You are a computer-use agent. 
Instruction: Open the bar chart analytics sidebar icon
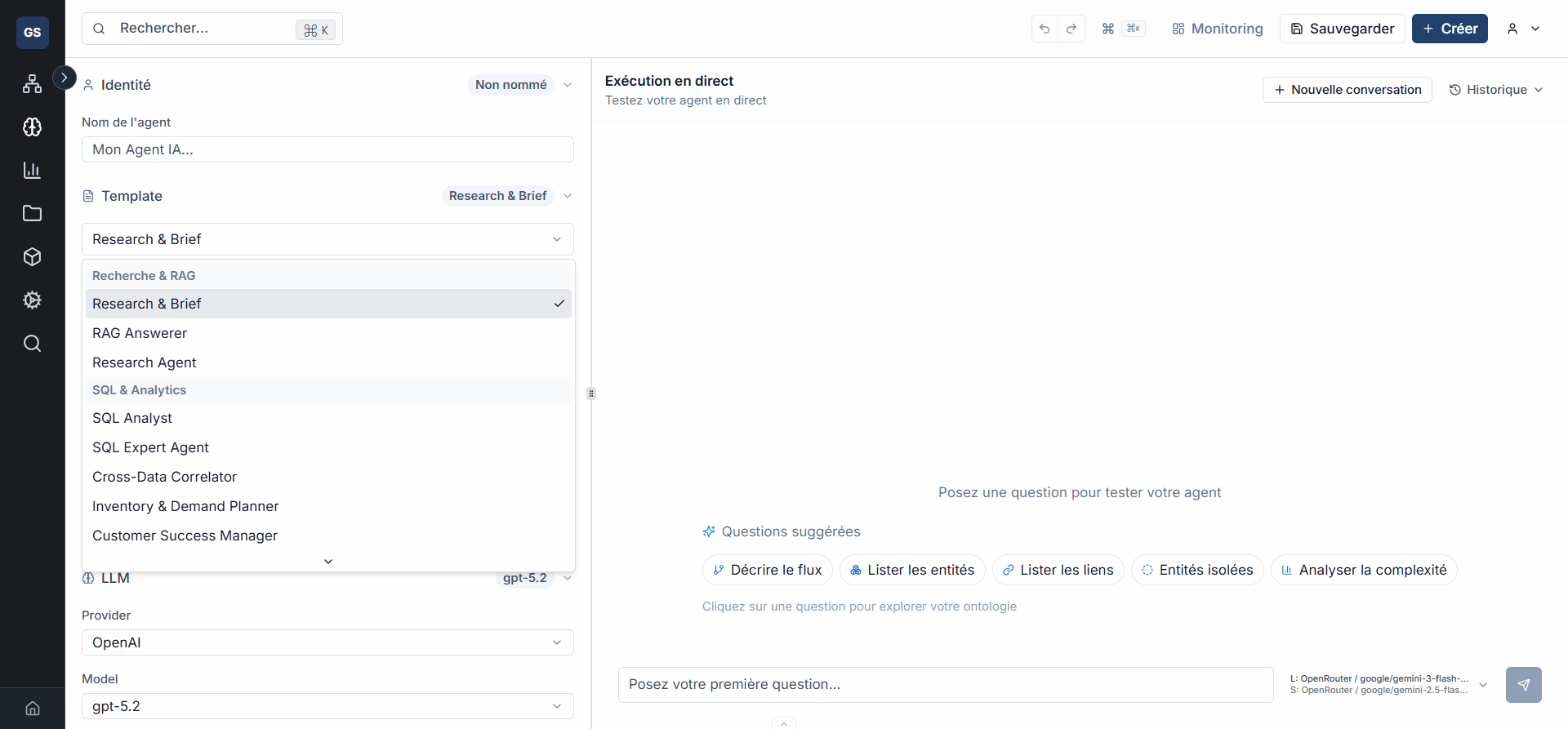coord(32,170)
